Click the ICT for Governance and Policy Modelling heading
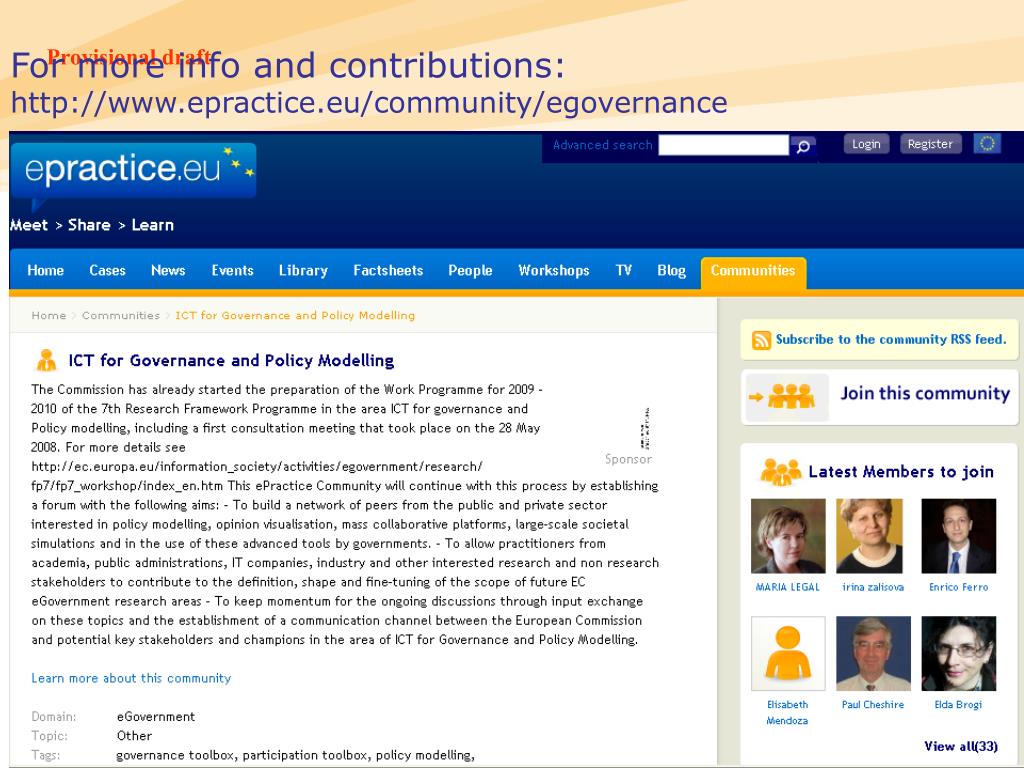 [231, 360]
